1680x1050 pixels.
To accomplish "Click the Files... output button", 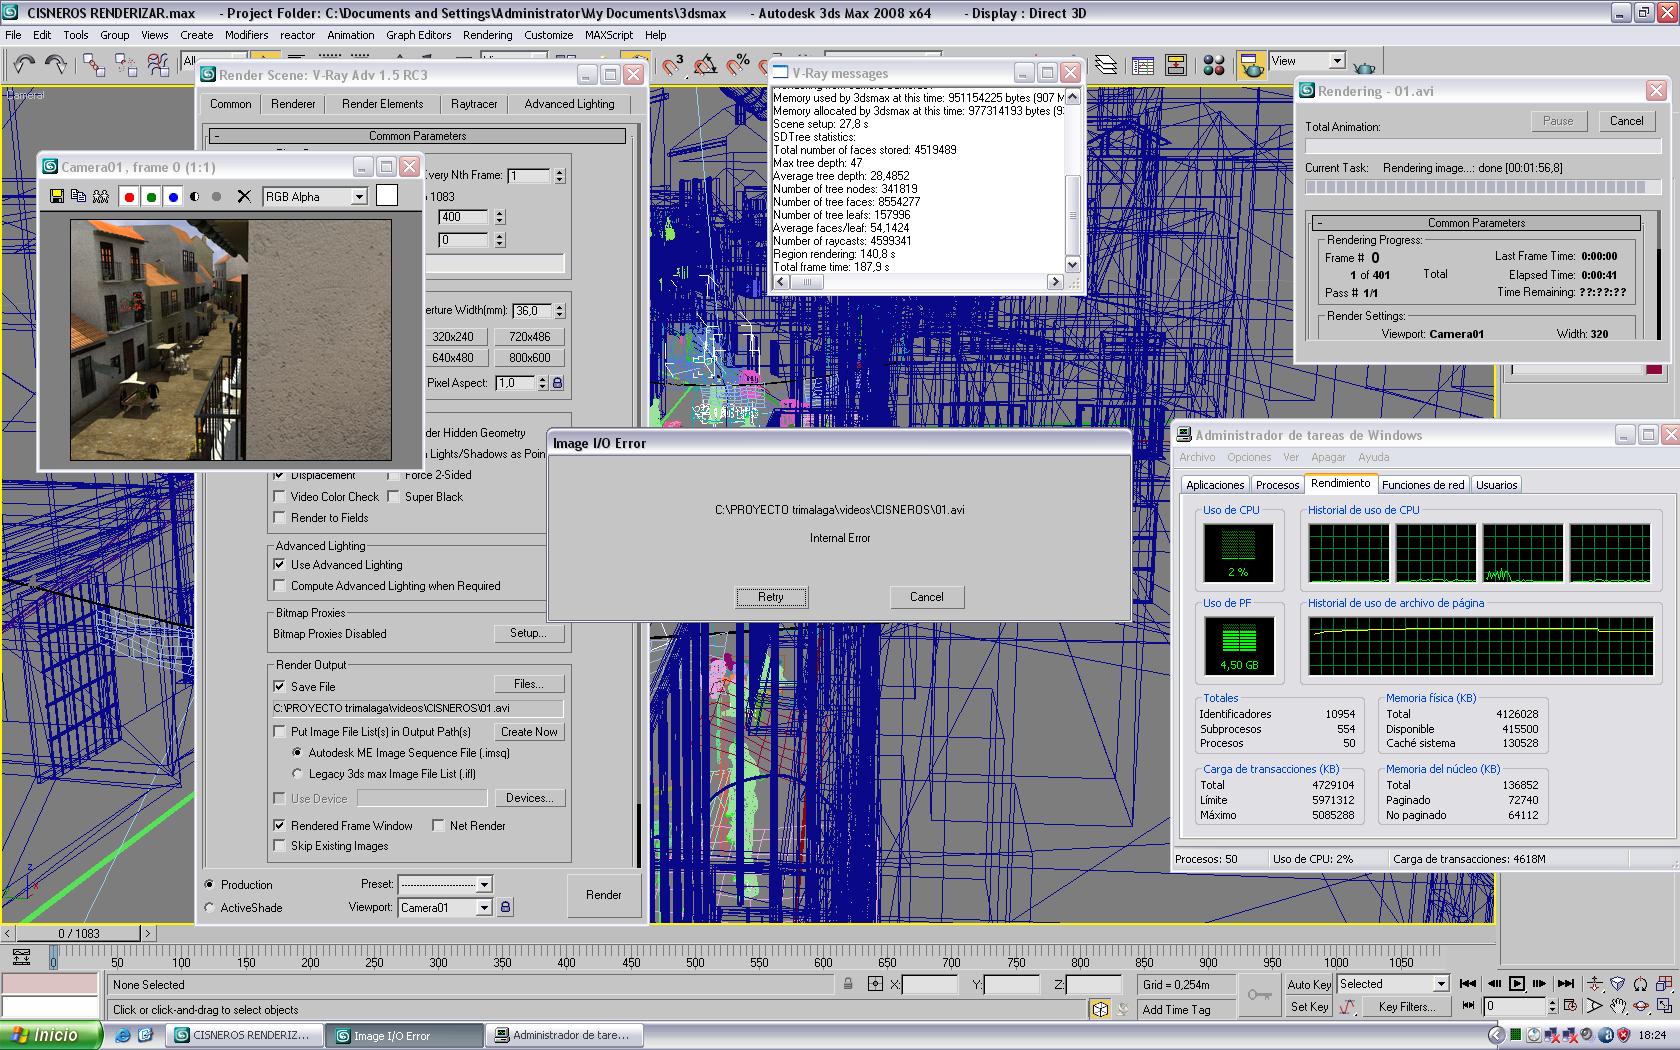I will [x=529, y=684].
